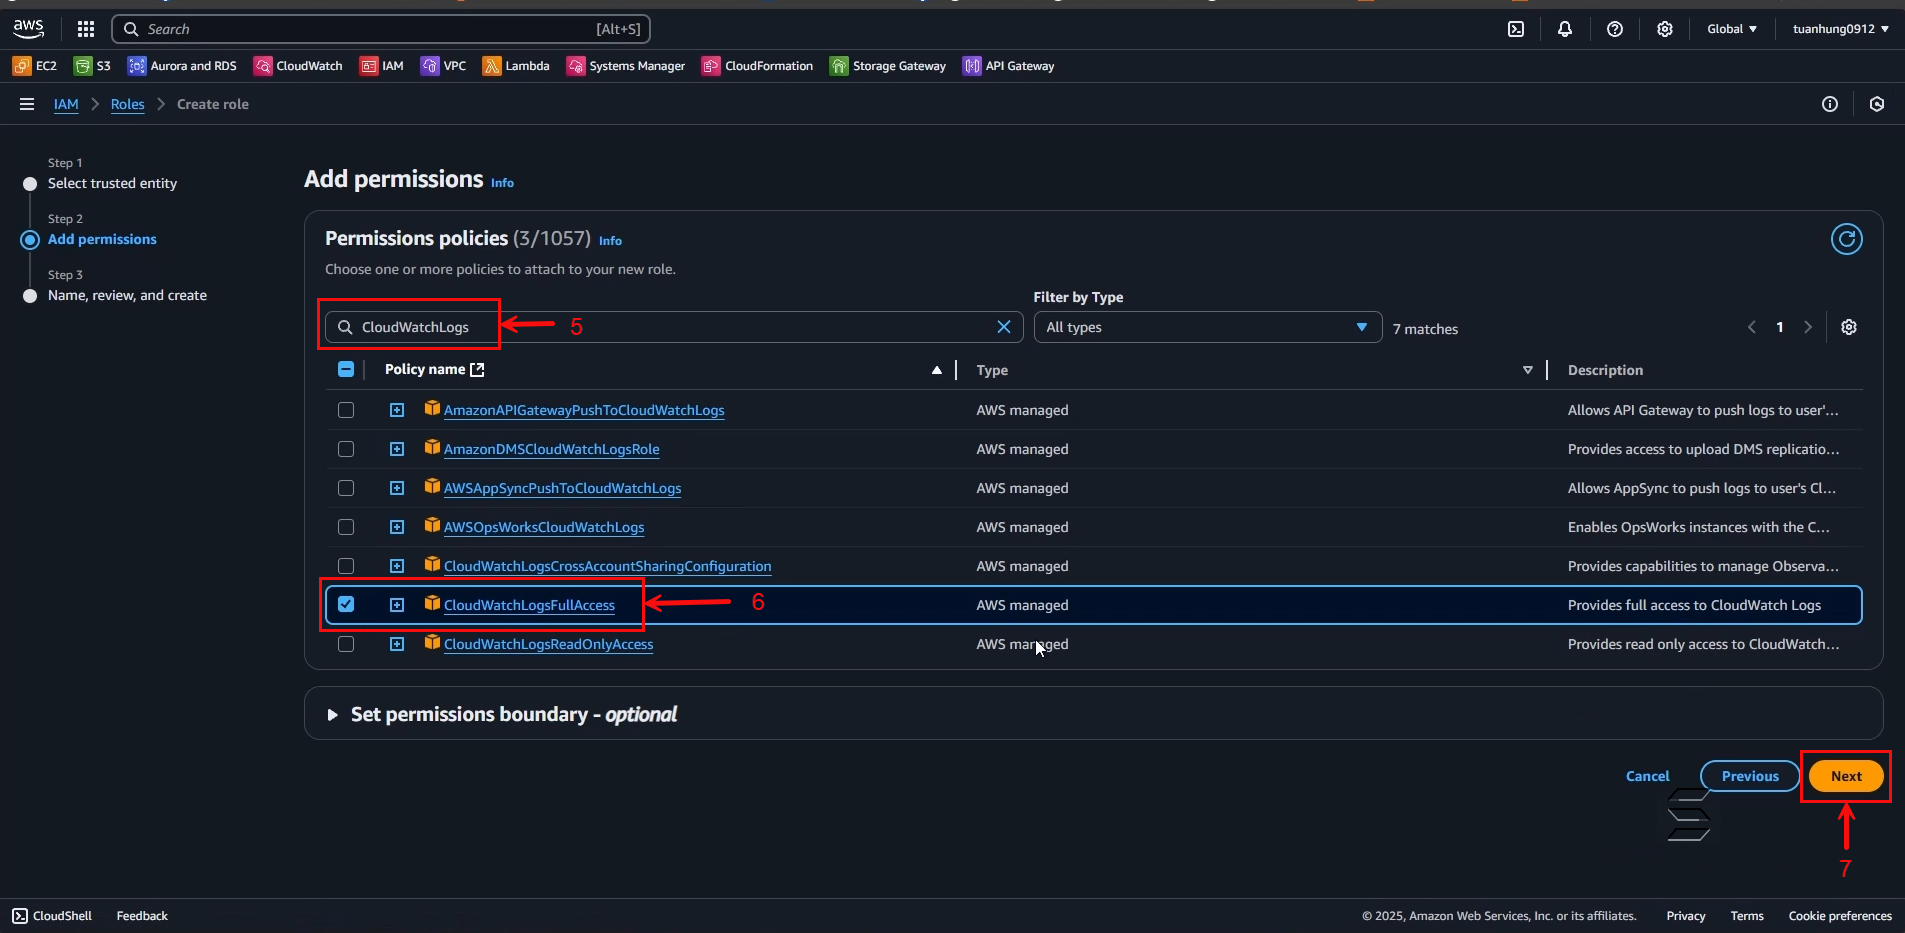Open table preferences gear icon

(x=1849, y=327)
